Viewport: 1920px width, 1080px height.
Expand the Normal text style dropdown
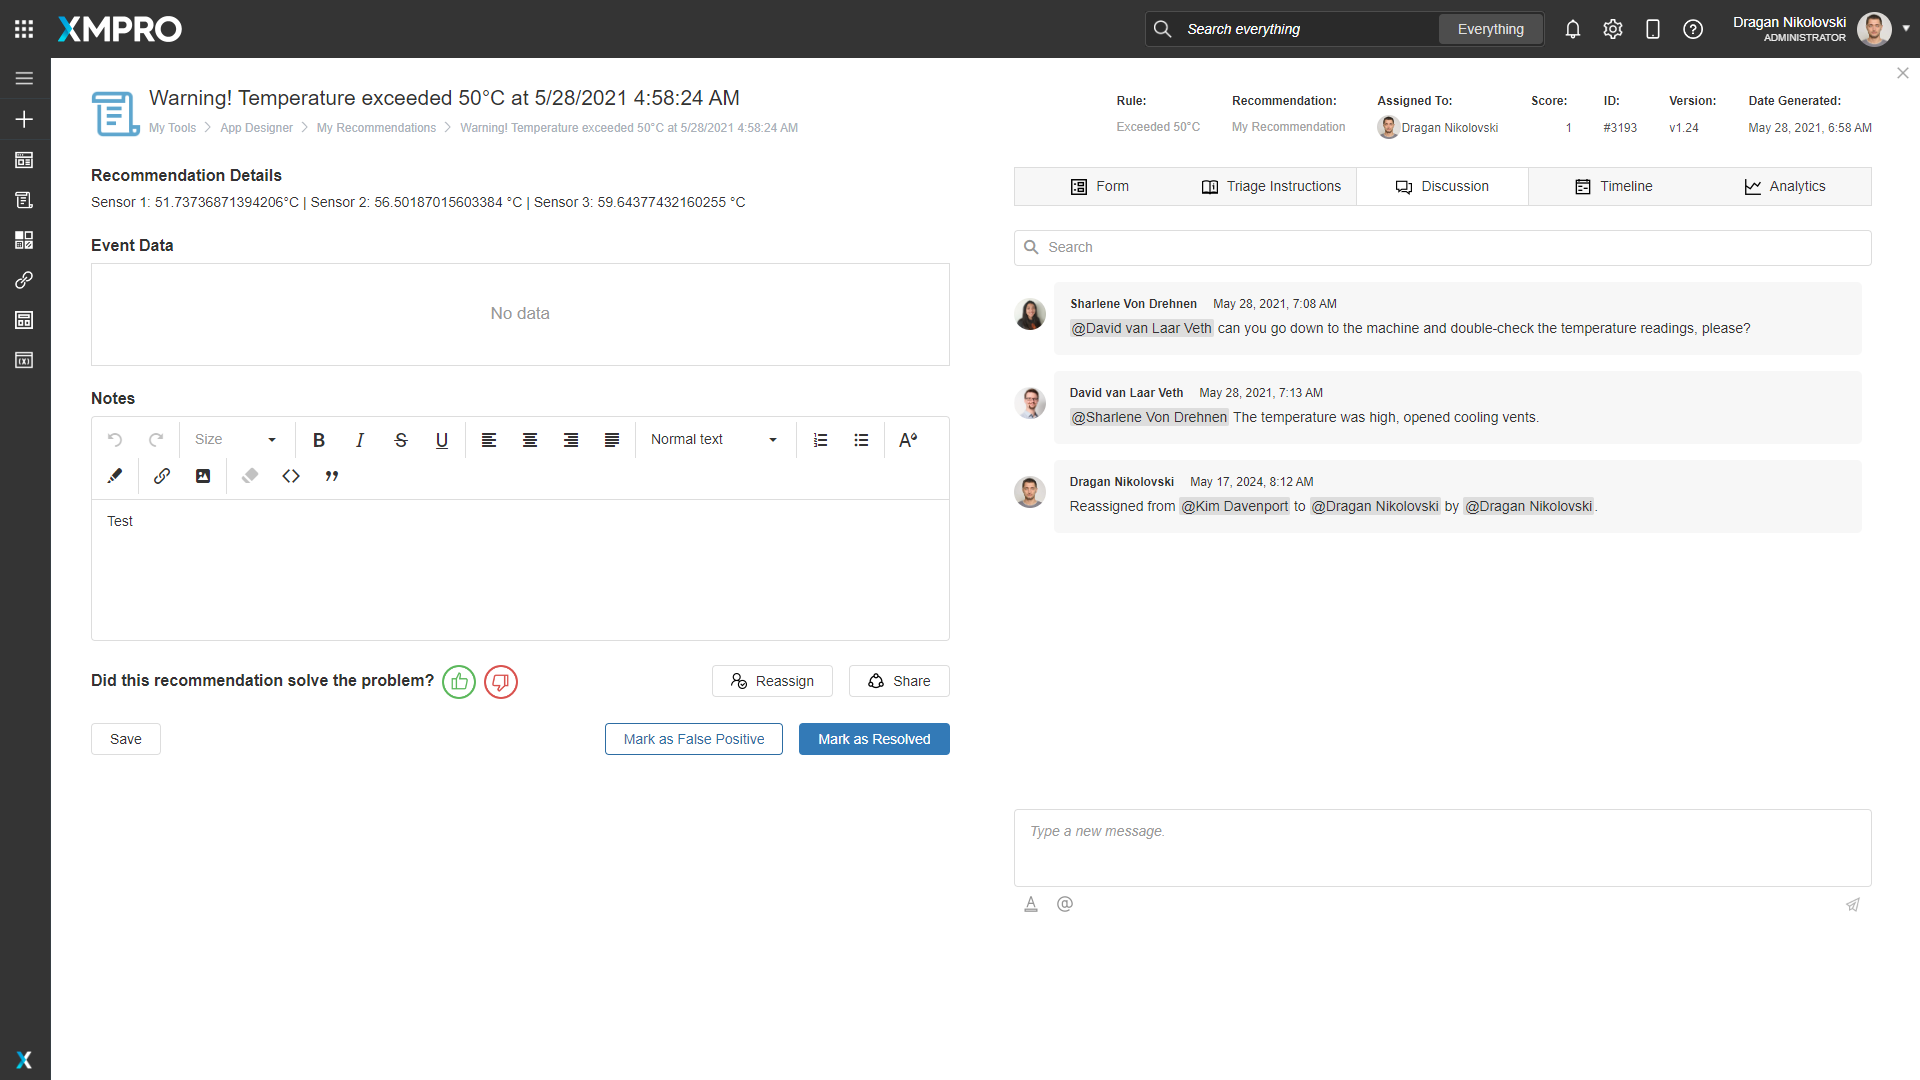coord(714,440)
